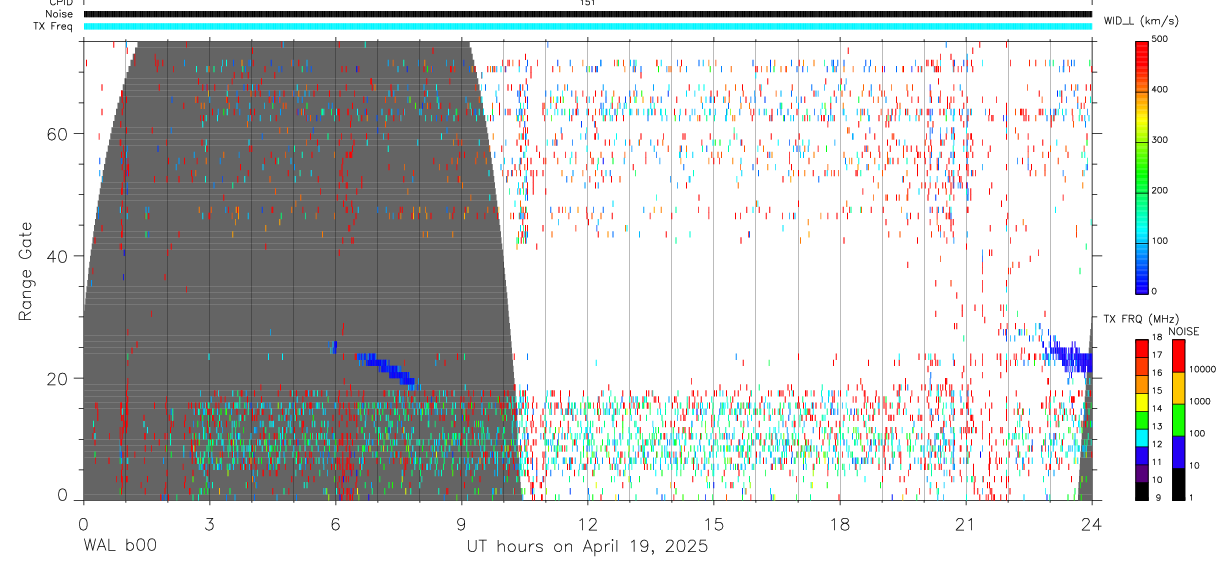
Task: Click the '10000' tick on noise legend
Action: tap(1202, 370)
